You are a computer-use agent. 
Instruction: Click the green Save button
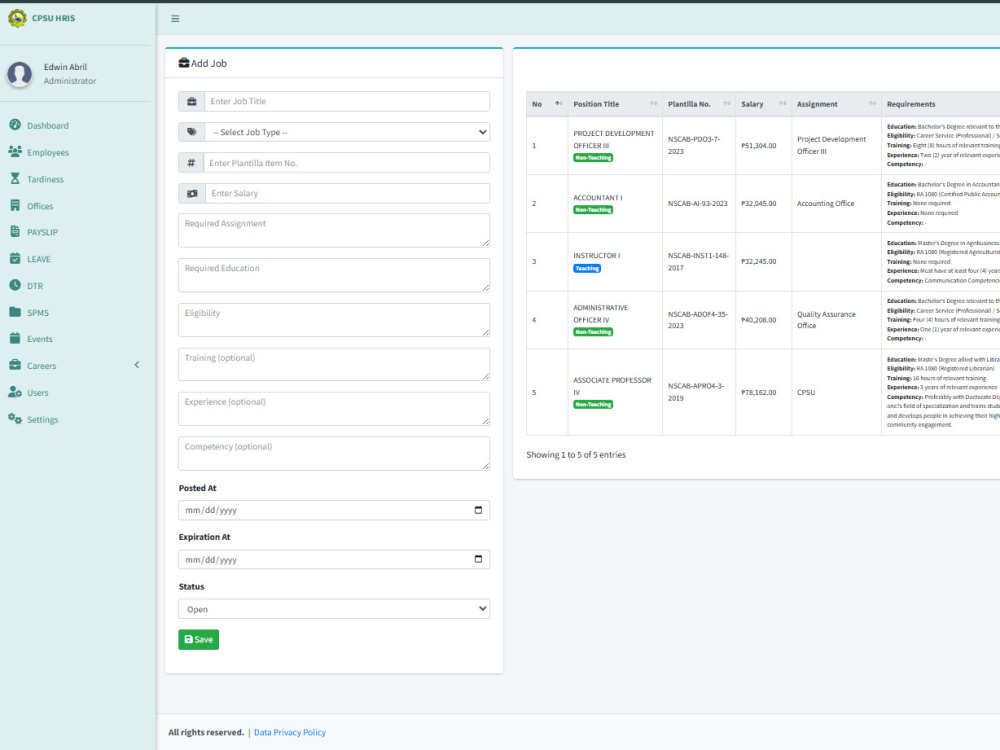point(198,639)
